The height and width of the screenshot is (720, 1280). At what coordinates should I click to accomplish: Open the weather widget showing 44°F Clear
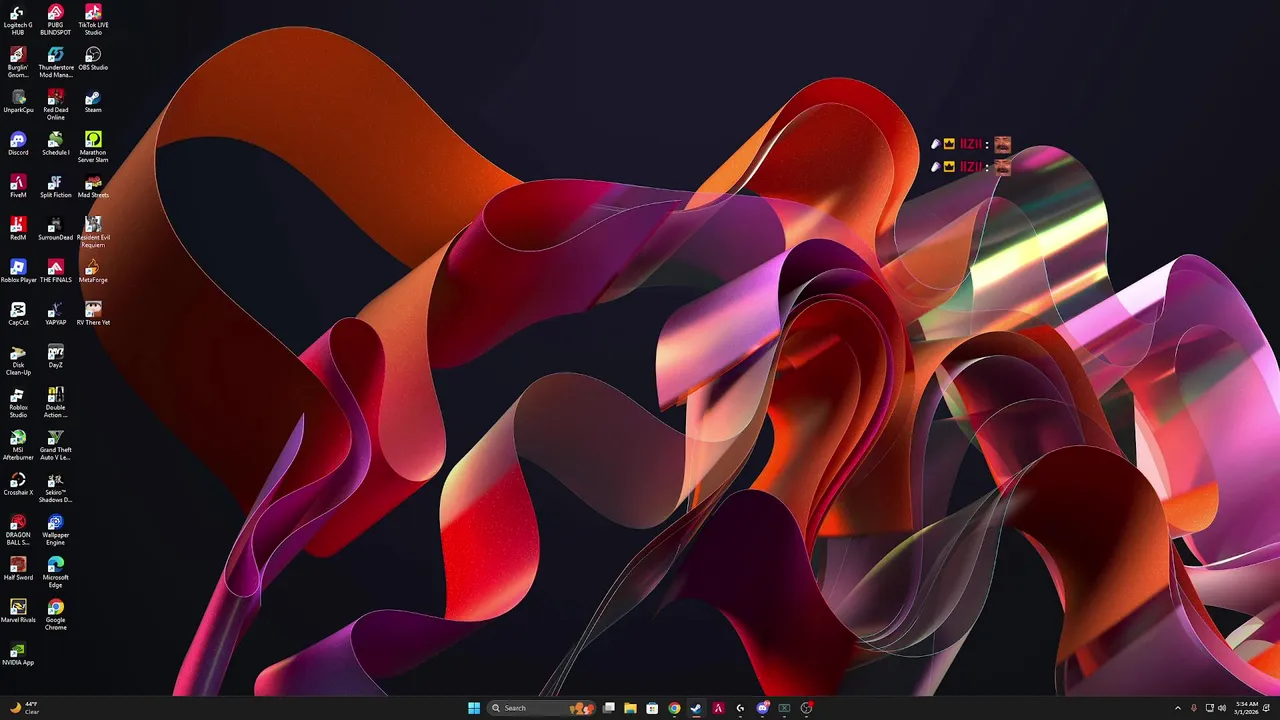24,708
